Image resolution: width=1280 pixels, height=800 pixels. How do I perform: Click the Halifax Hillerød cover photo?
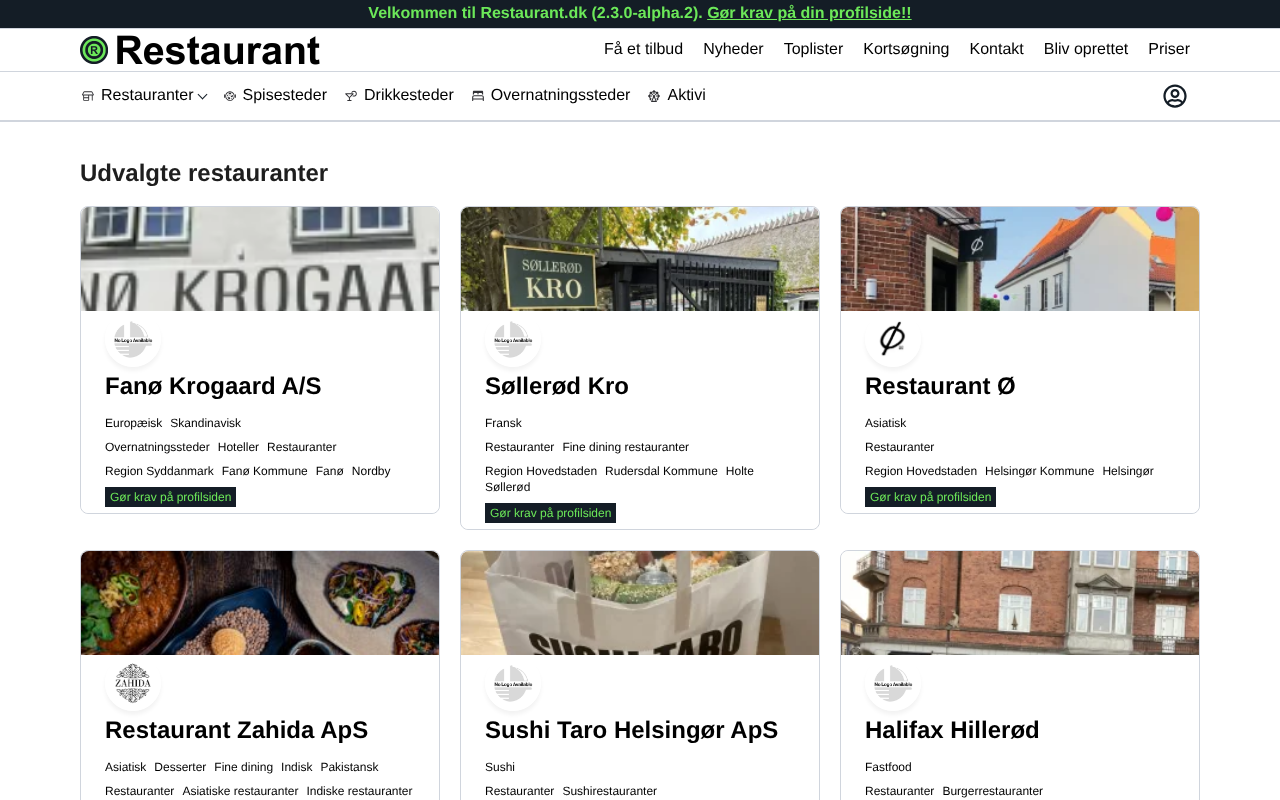(1020, 603)
